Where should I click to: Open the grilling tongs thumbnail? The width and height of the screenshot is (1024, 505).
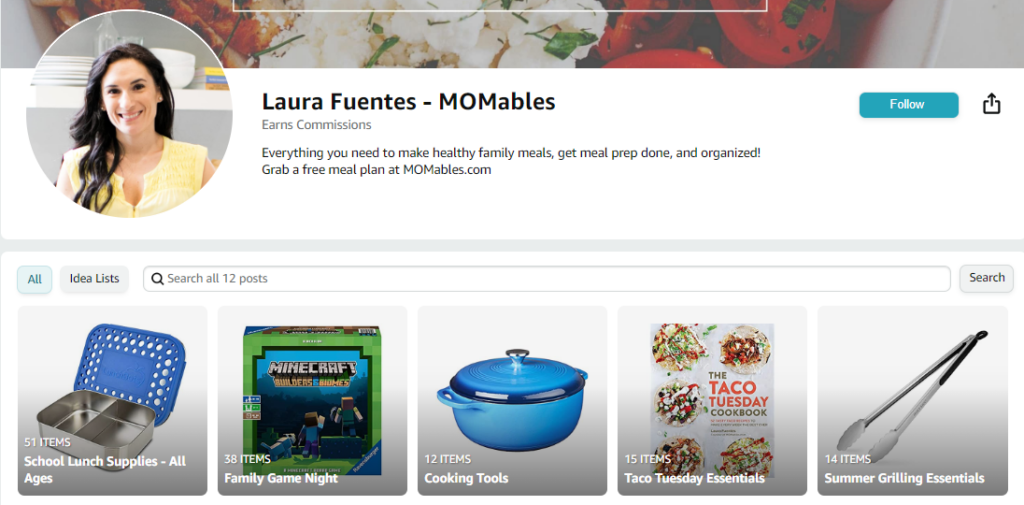point(912,396)
